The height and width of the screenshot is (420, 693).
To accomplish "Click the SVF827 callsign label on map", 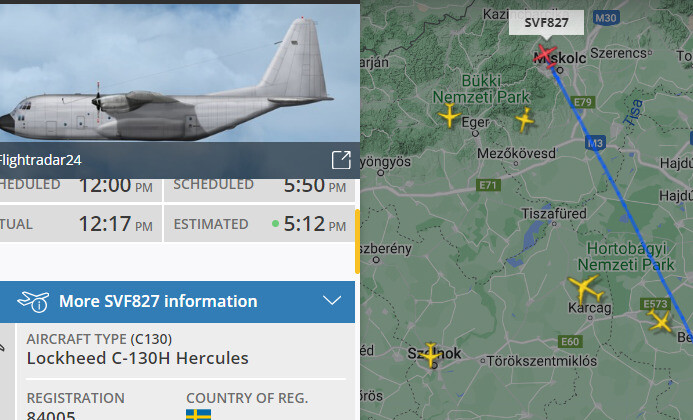I will 546,23.
